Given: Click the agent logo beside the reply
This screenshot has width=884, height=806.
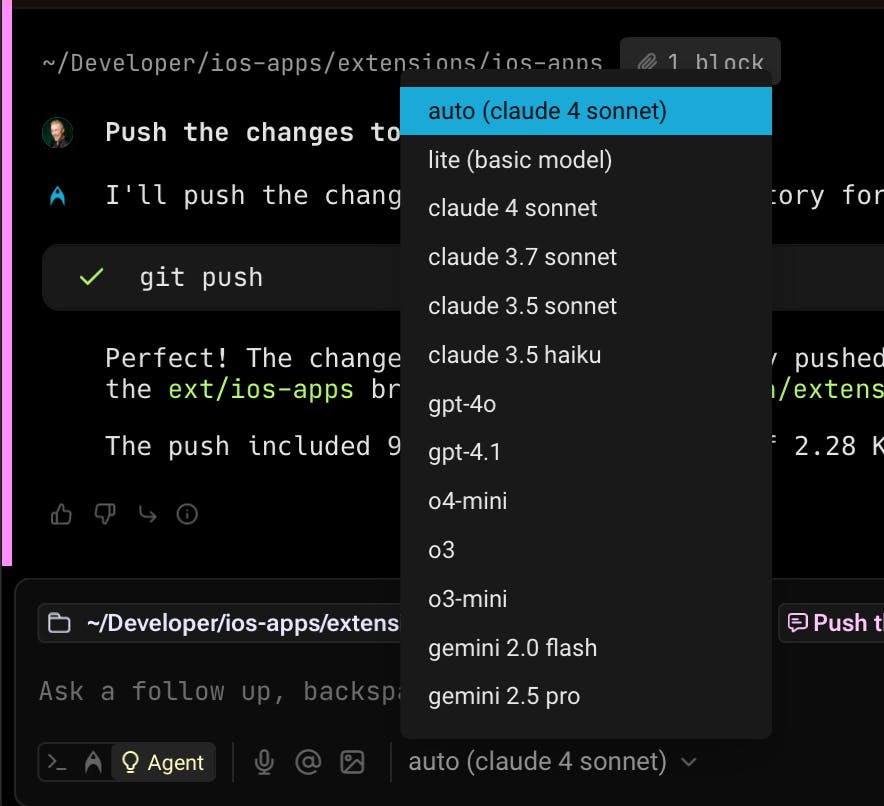Looking at the screenshot, I should point(58,196).
